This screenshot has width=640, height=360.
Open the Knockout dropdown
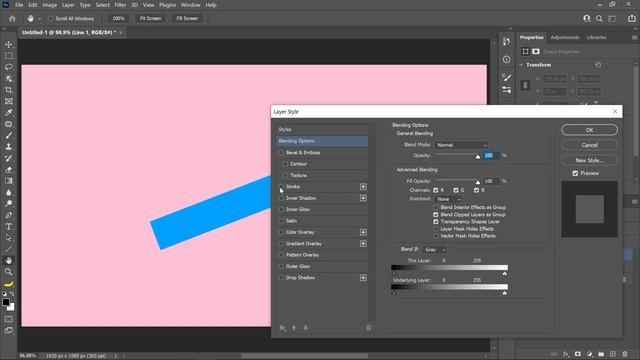(449, 199)
